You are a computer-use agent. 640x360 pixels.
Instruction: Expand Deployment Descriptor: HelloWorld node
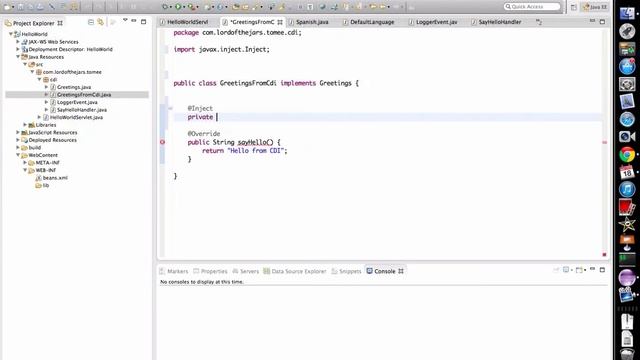coord(18,49)
